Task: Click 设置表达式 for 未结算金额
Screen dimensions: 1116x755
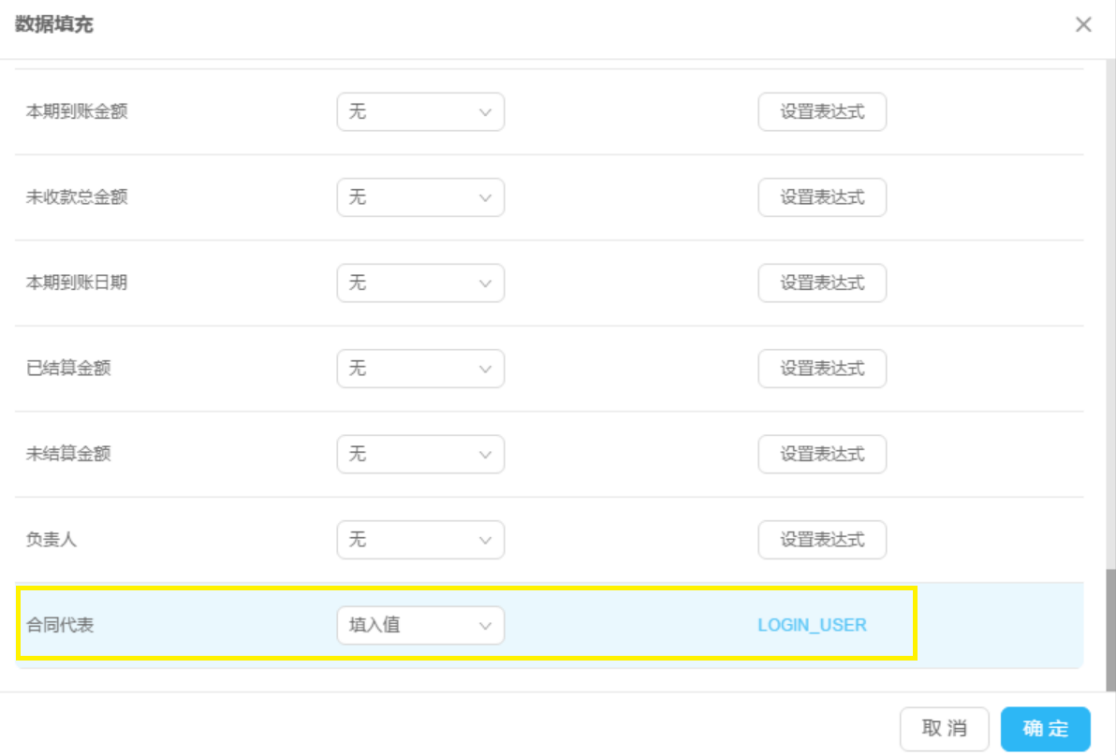Action: [822, 454]
